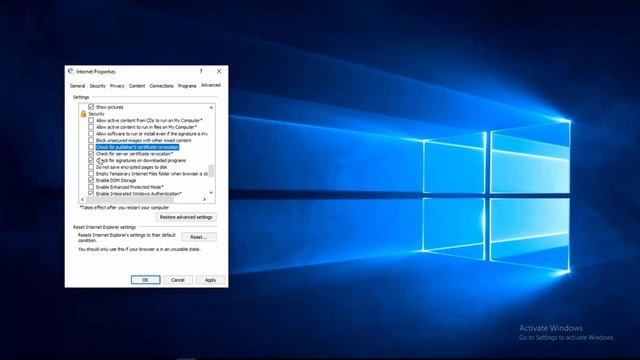This screenshot has width=640, height=360.
Task: Switch to the General tab
Action: 78,86
